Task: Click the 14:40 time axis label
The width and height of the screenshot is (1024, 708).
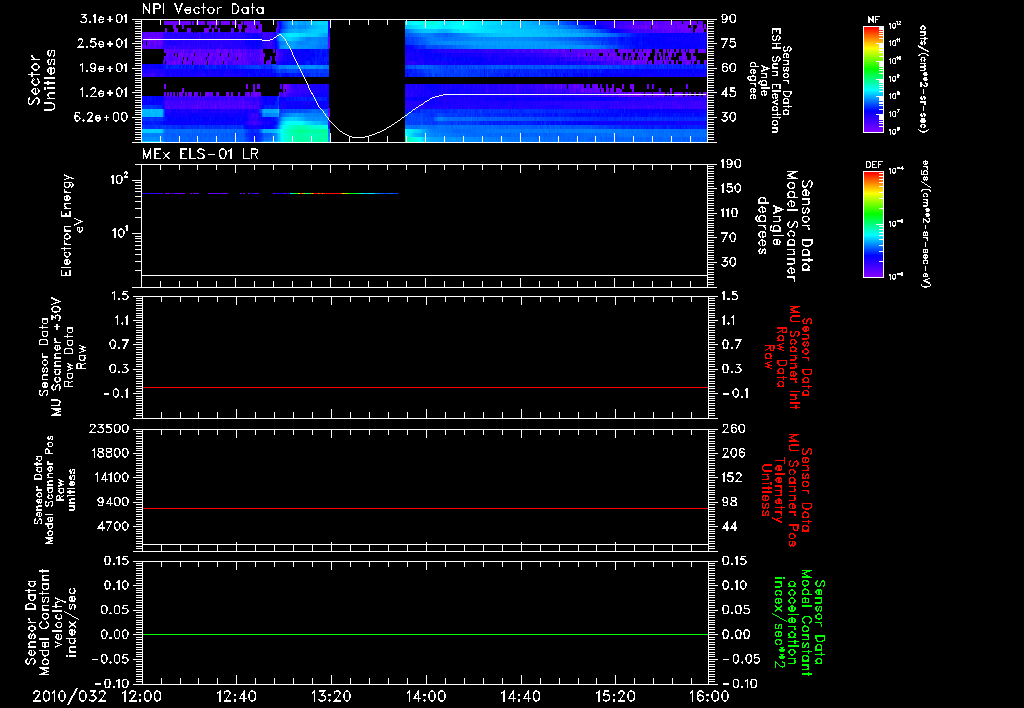Action: pyautogui.click(x=520, y=696)
